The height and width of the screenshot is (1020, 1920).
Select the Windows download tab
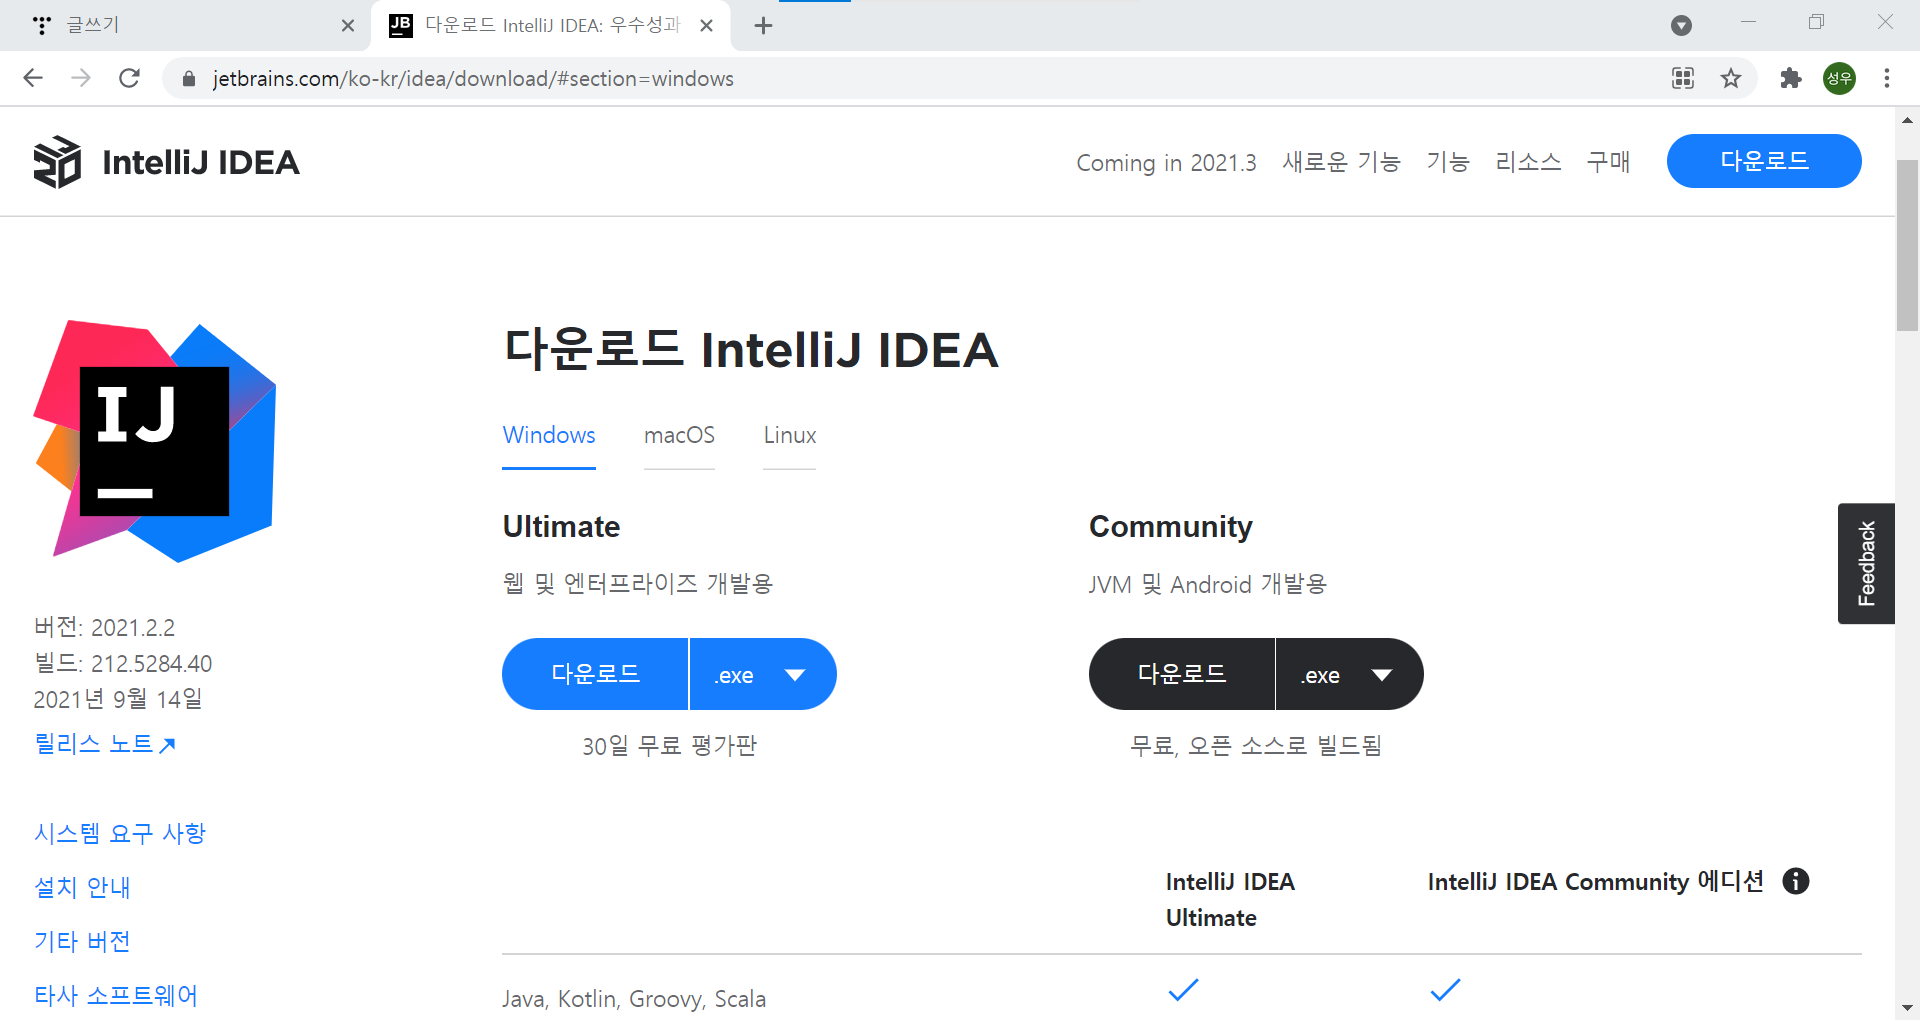click(549, 436)
